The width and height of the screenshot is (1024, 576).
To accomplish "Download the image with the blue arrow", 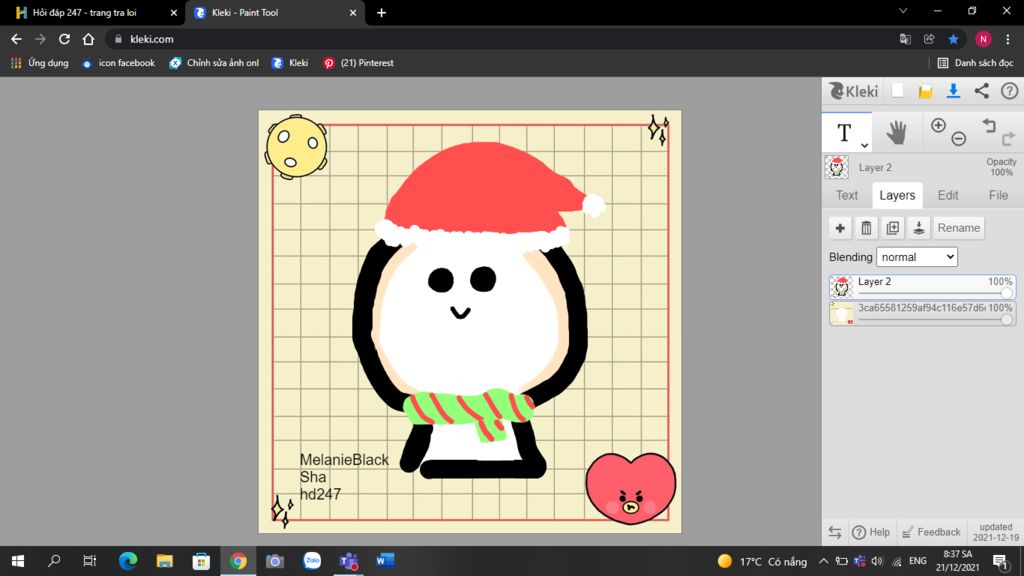I will [953, 91].
